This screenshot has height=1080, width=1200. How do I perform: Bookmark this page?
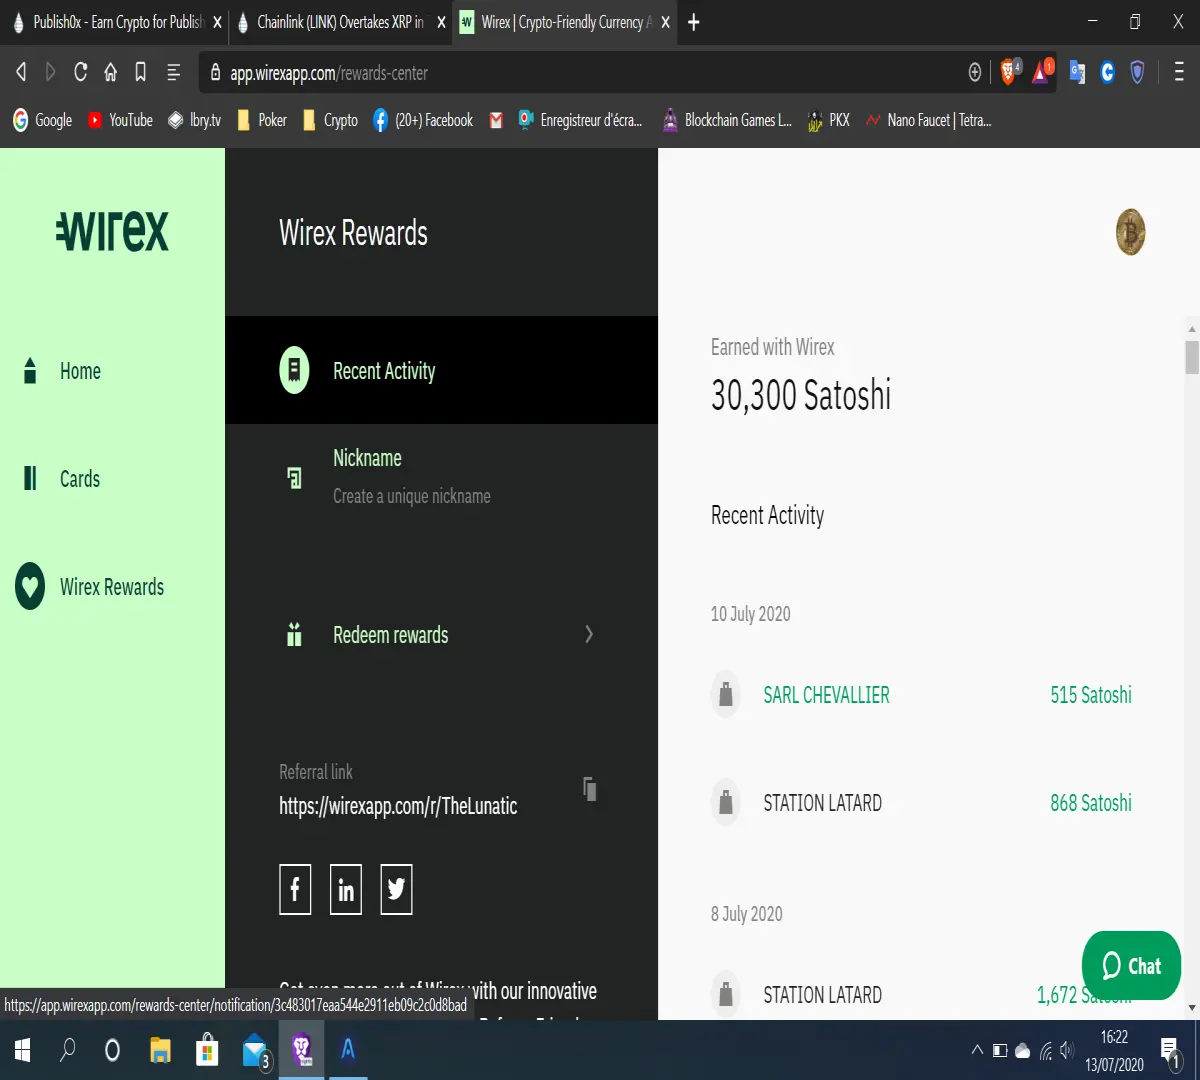click(x=141, y=72)
